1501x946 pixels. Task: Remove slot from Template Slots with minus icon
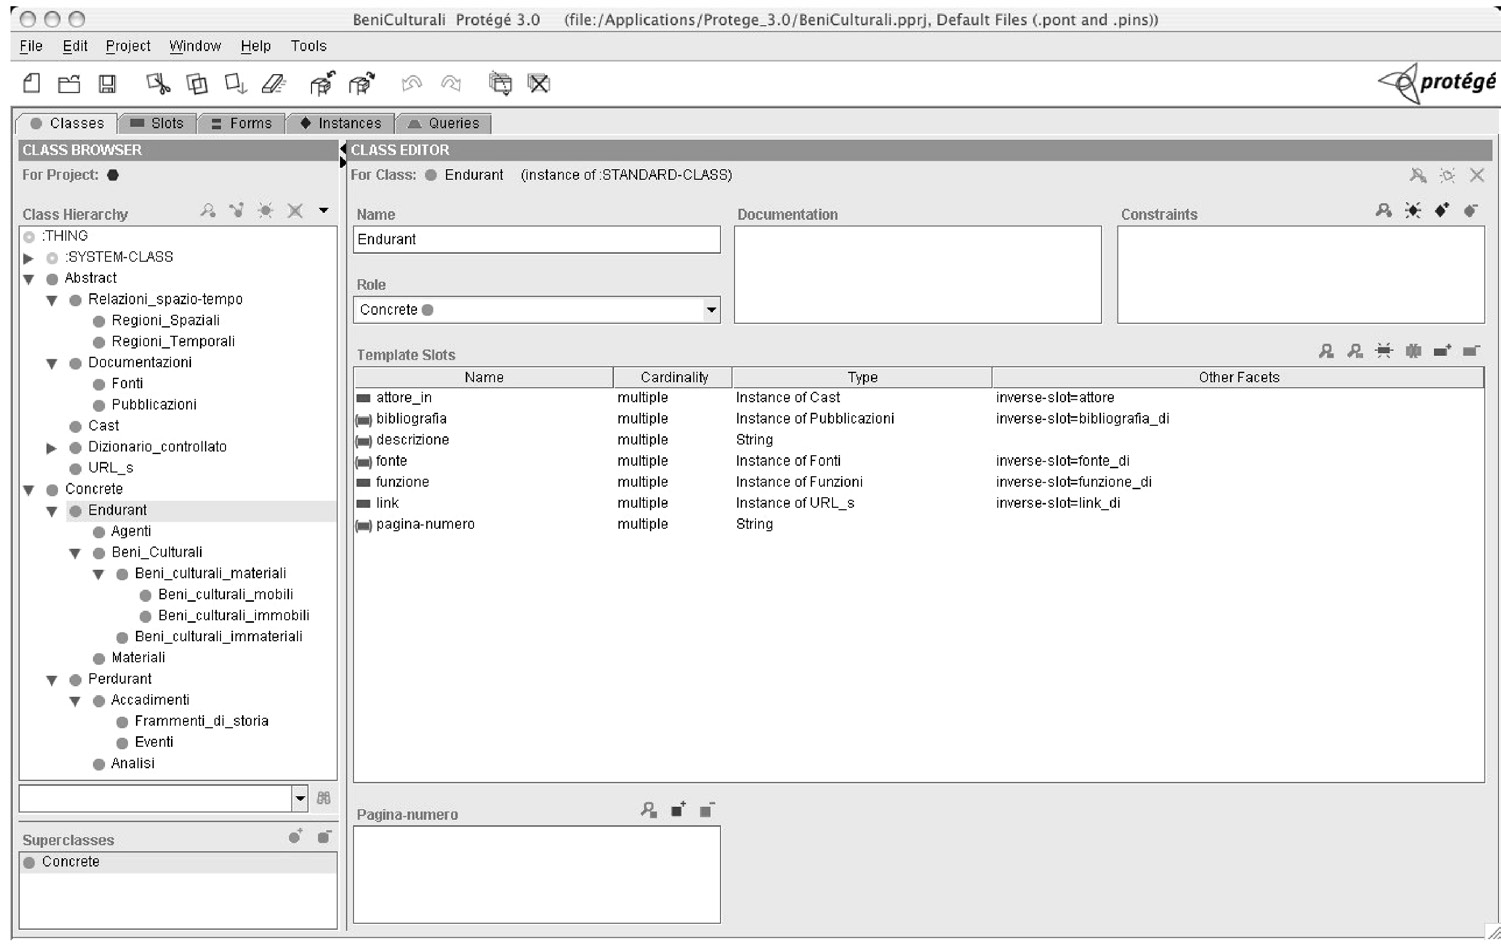point(1471,351)
